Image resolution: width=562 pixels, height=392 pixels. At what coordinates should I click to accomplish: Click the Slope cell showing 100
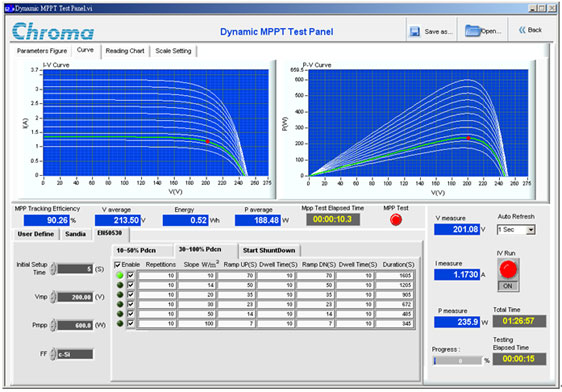pyautogui.click(x=197, y=324)
